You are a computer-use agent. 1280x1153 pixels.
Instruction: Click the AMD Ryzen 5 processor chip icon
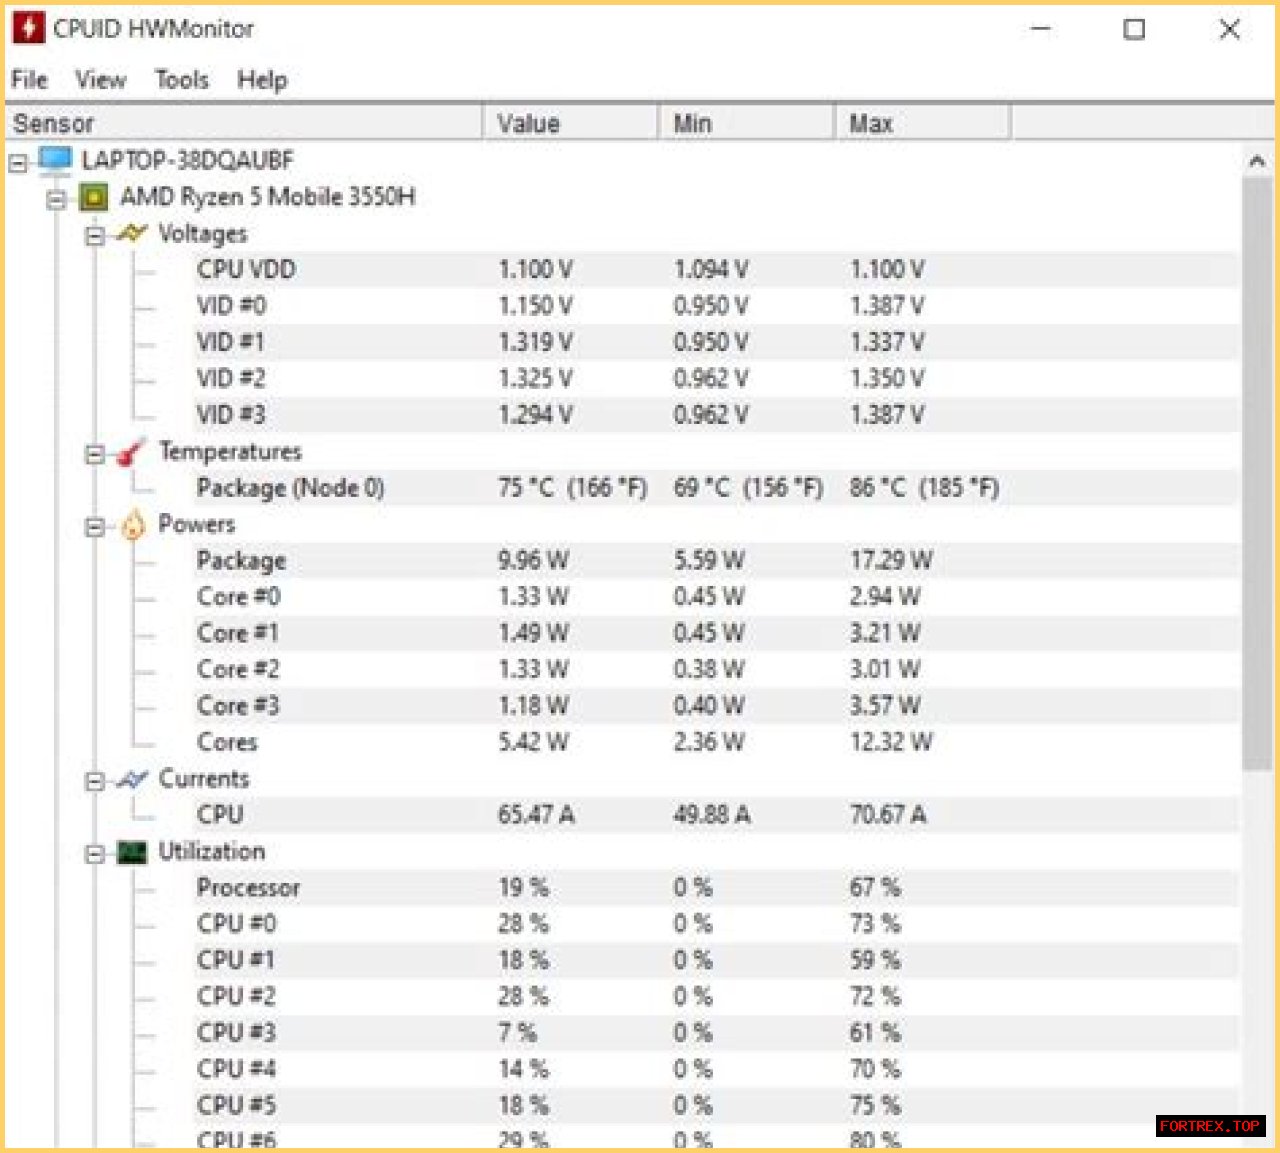tap(93, 197)
